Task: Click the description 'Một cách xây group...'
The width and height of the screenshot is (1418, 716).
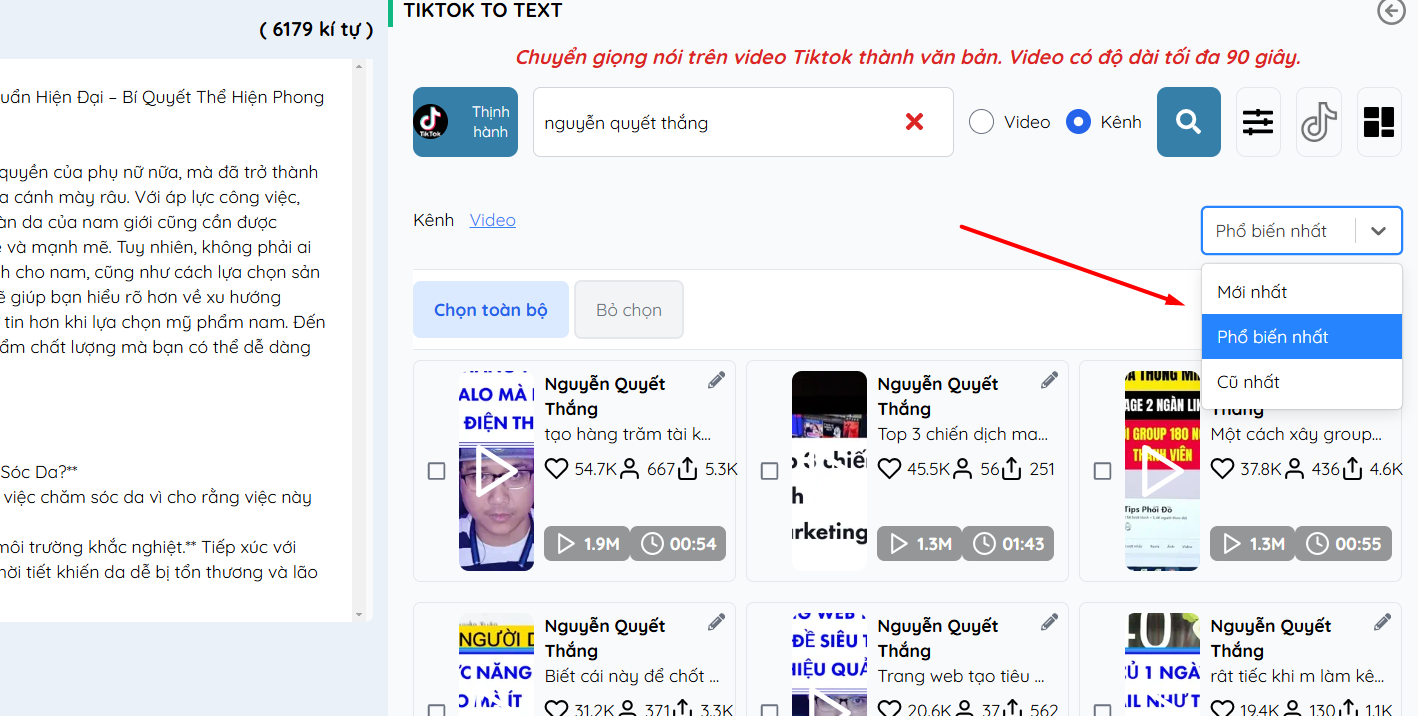Action: click(x=1296, y=434)
